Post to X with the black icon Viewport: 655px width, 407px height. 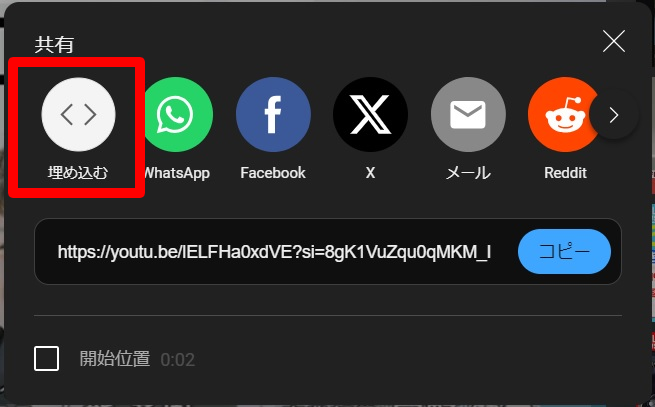[x=371, y=114]
